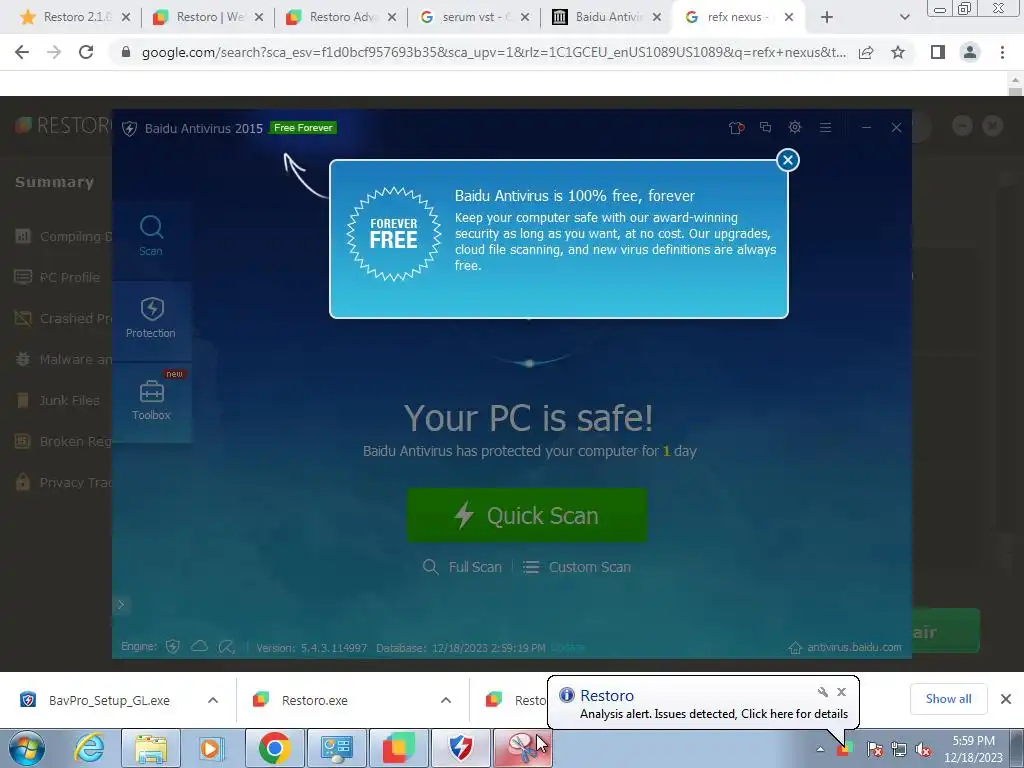Open the taskbar clock 5:59 PM
Viewport: 1024px width, 768px height.
tap(974, 749)
